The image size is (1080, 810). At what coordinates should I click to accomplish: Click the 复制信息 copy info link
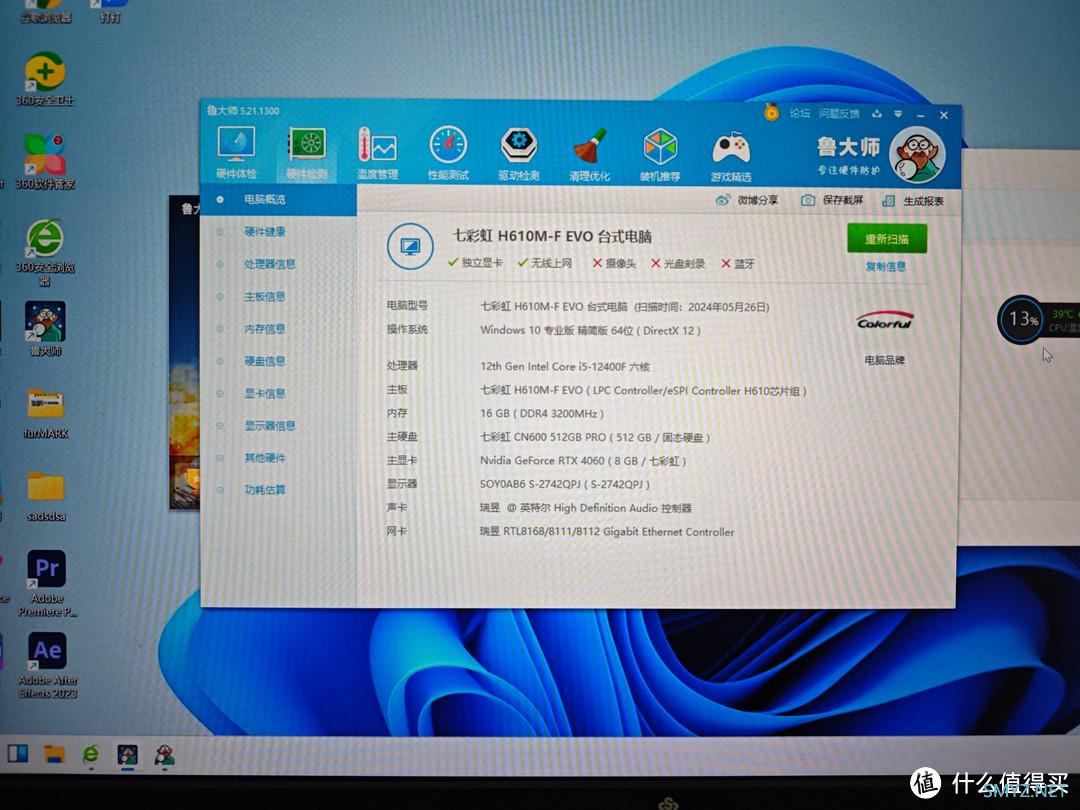886,267
